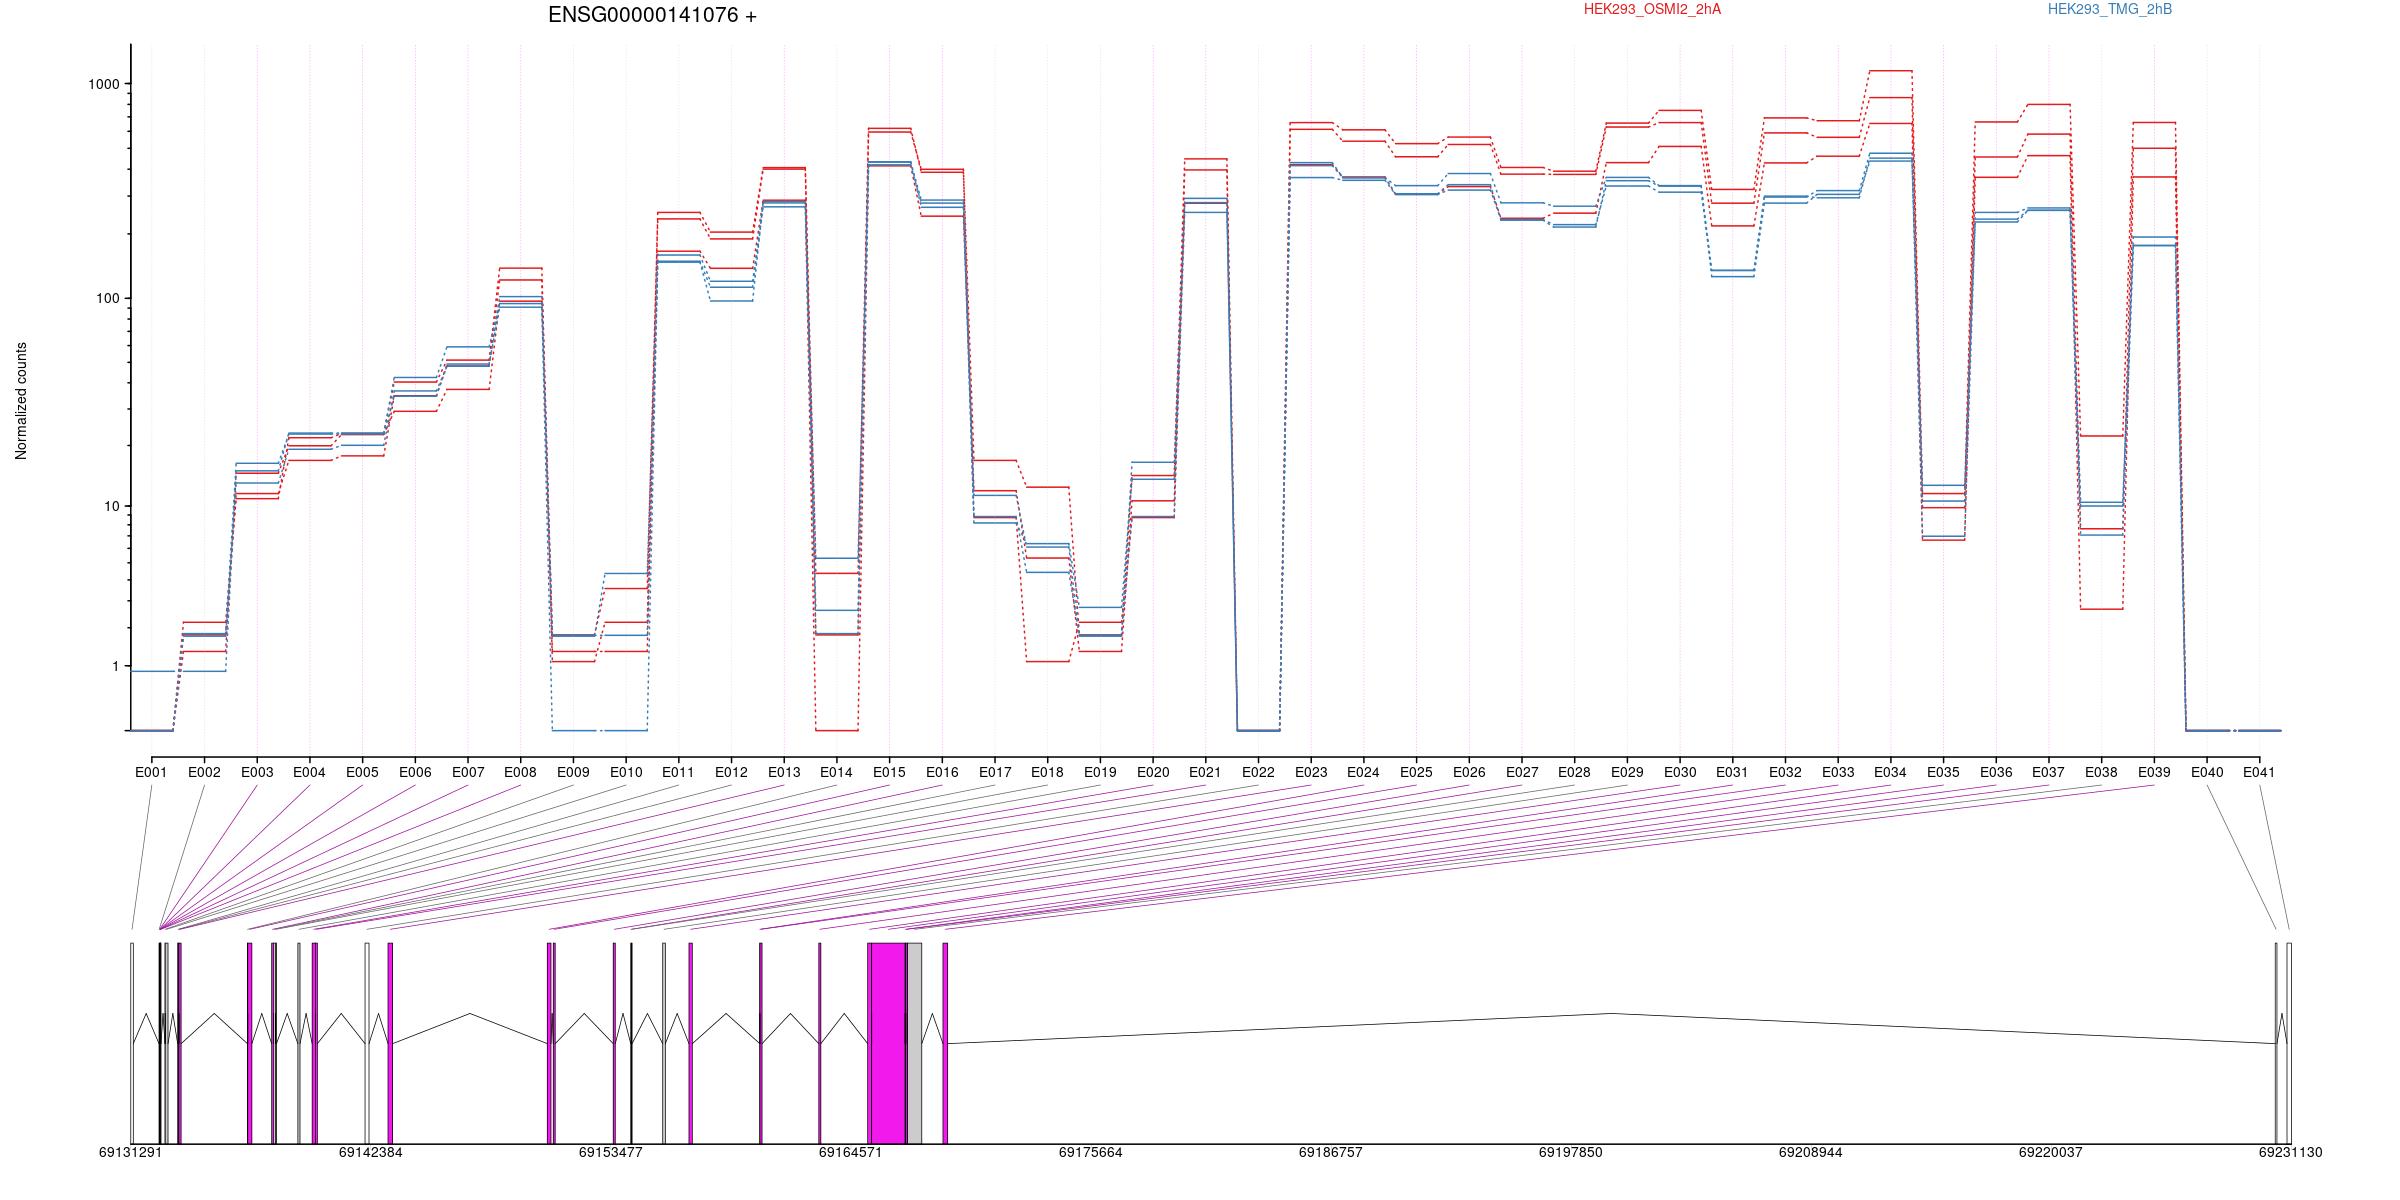The image size is (2400, 1200).
Task: Click the large magenta exon block in gene model
Action: pyautogui.click(x=887, y=1043)
